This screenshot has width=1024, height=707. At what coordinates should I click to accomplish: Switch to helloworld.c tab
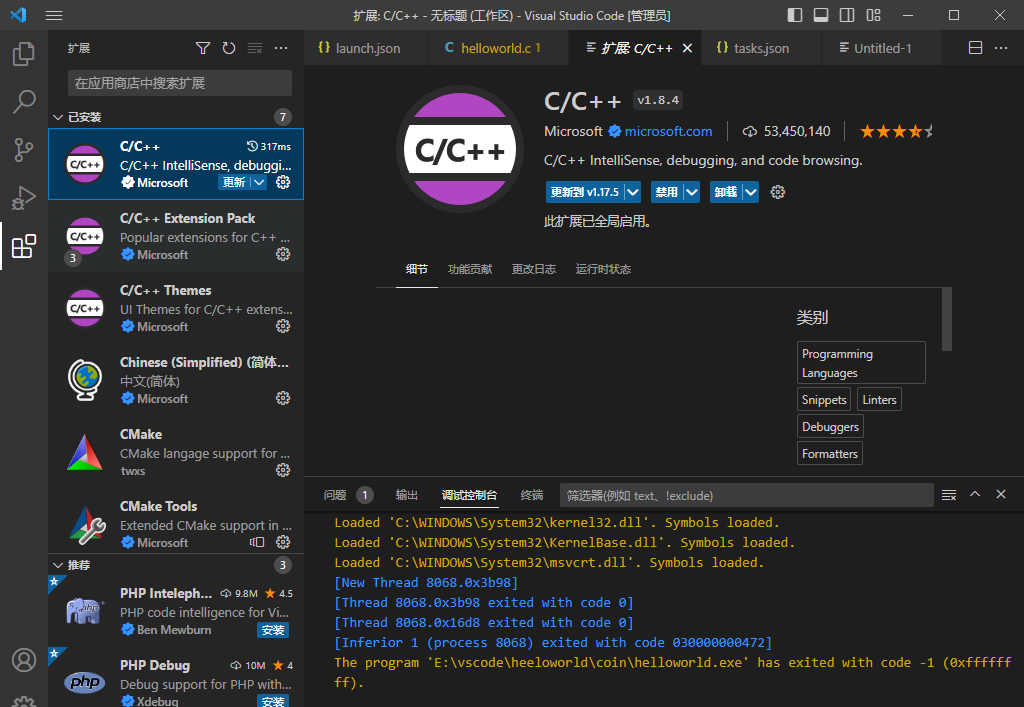tap(498, 48)
